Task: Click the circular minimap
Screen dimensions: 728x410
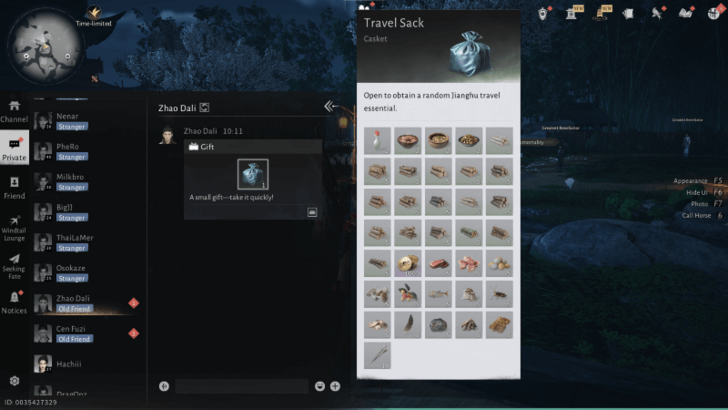Action: click(46, 46)
